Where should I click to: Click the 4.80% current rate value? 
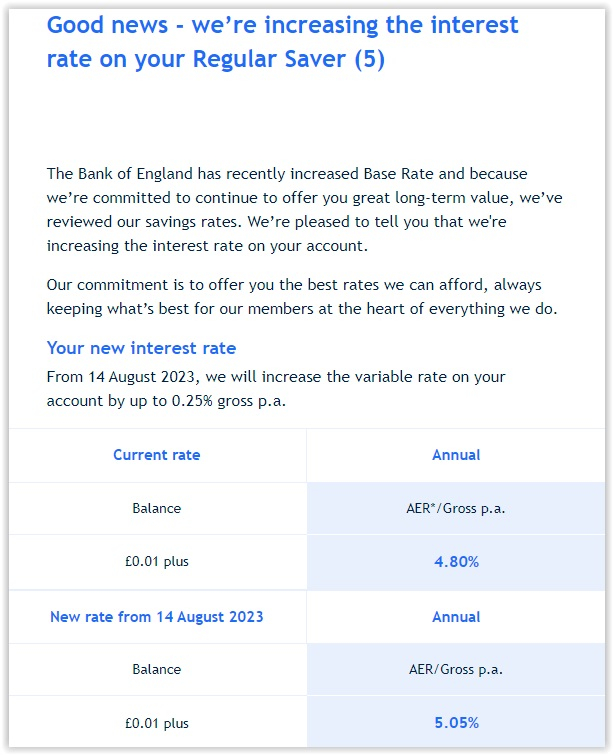pos(456,561)
